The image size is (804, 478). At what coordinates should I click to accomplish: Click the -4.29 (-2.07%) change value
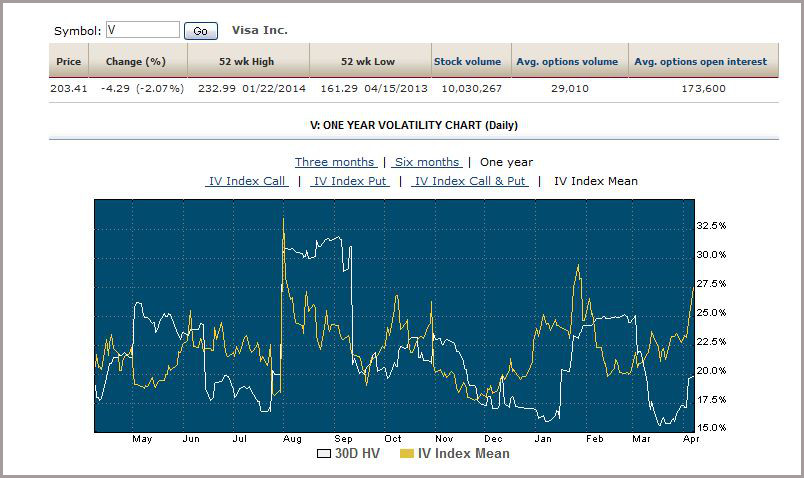click(x=142, y=88)
